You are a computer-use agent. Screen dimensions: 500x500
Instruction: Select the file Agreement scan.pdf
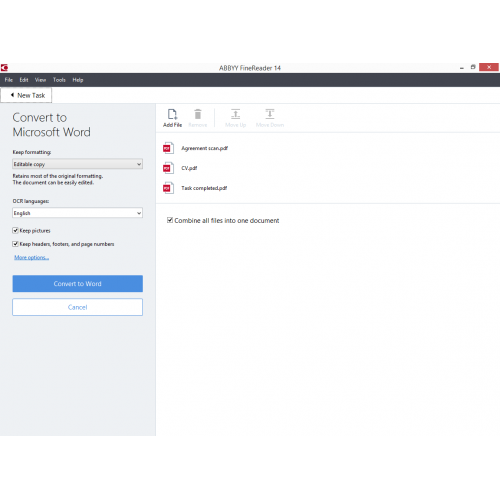[204, 148]
